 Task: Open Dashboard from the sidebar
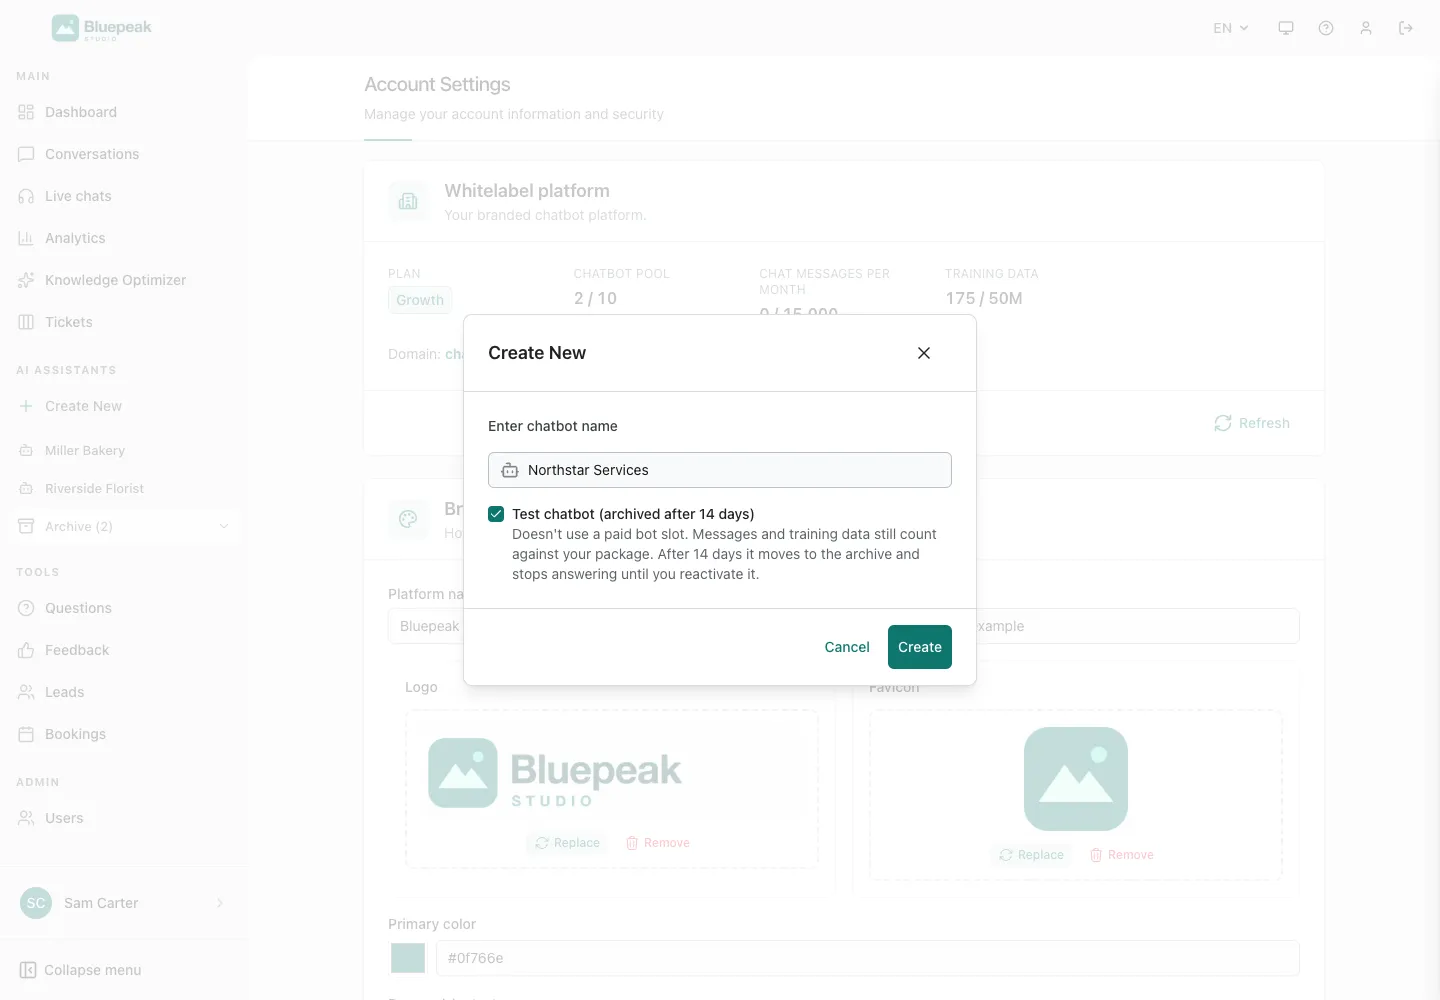pos(124,112)
